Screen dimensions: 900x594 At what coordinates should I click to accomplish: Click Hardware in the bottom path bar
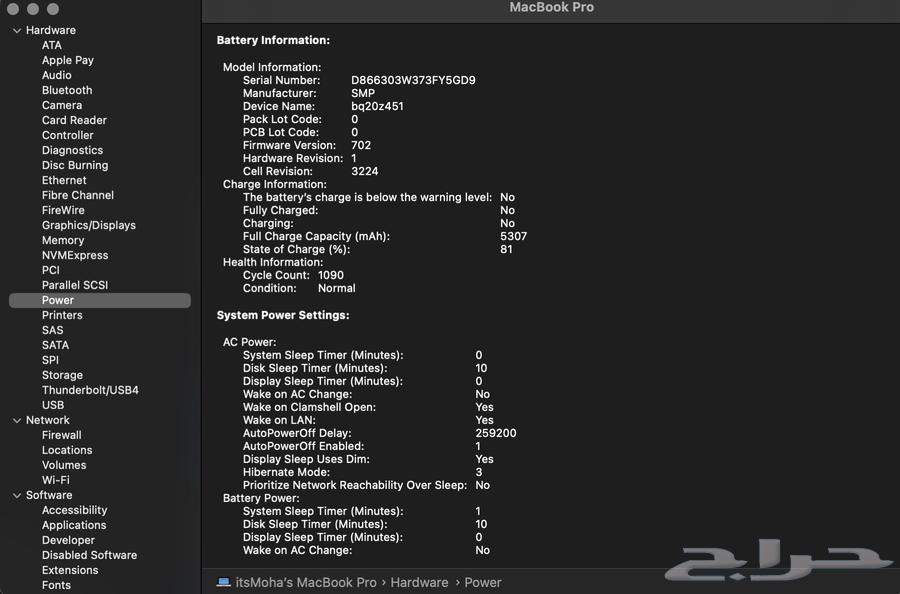tap(419, 582)
